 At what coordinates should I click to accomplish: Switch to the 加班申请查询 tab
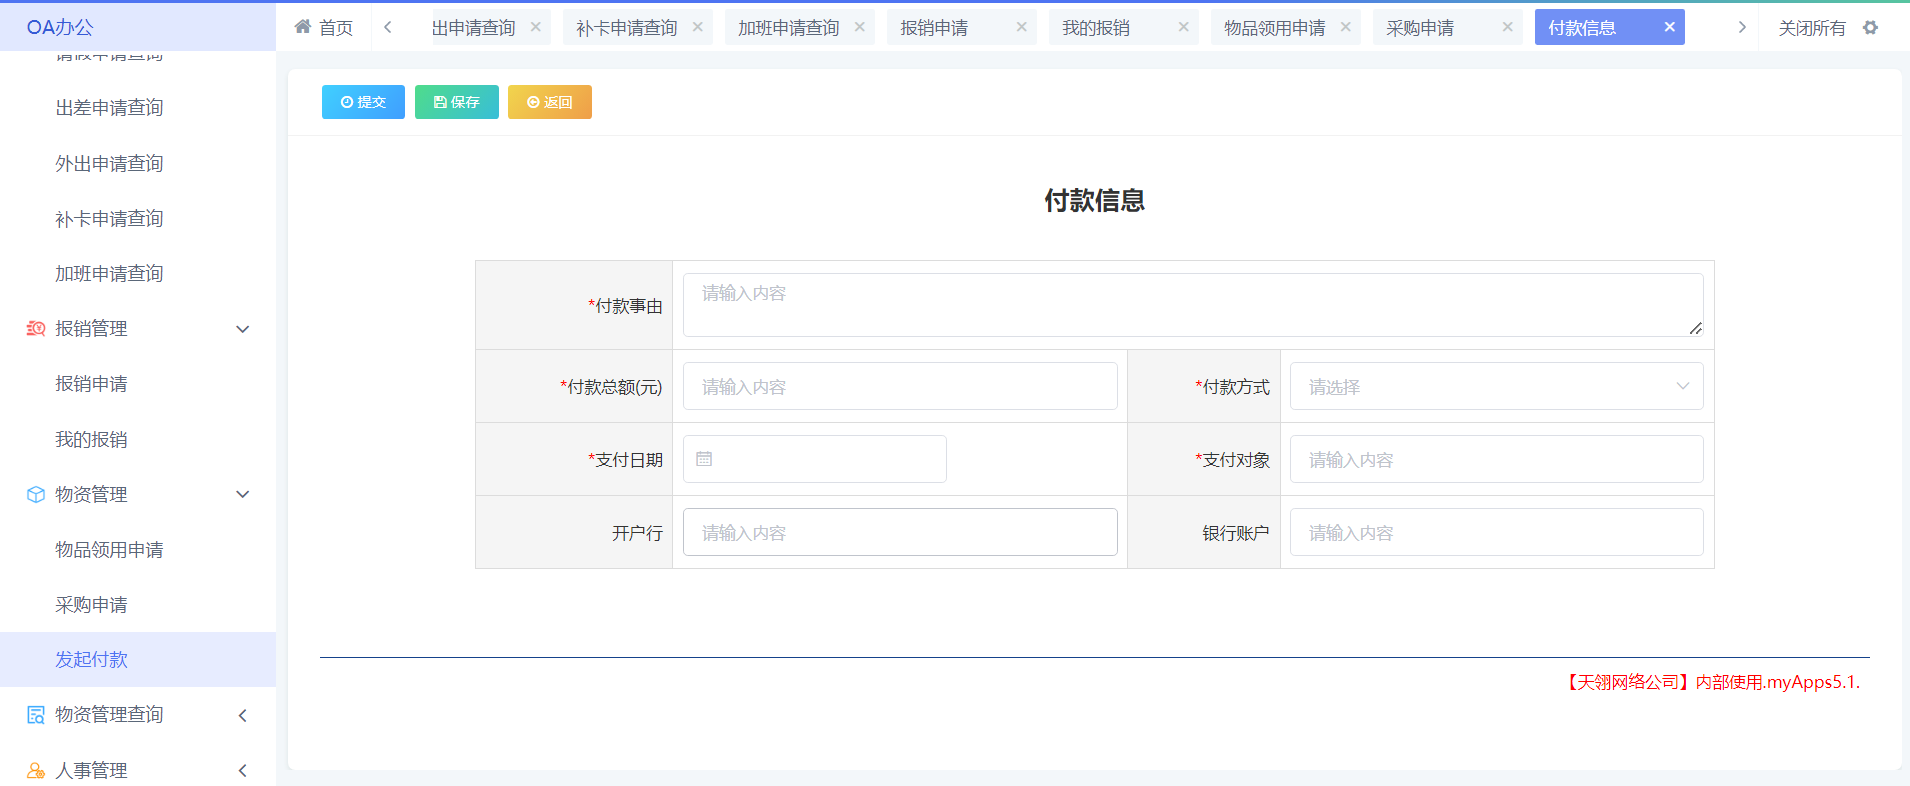788,28
